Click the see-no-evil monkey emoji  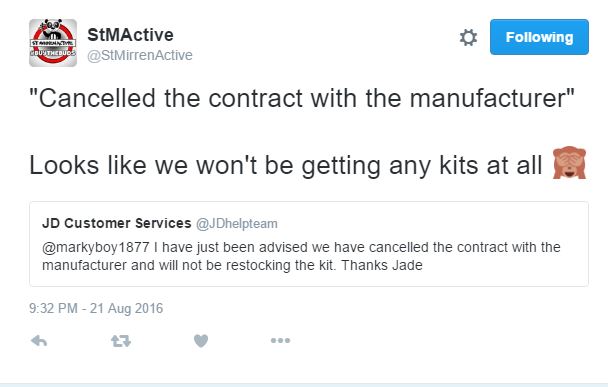[x=569, y=163]
